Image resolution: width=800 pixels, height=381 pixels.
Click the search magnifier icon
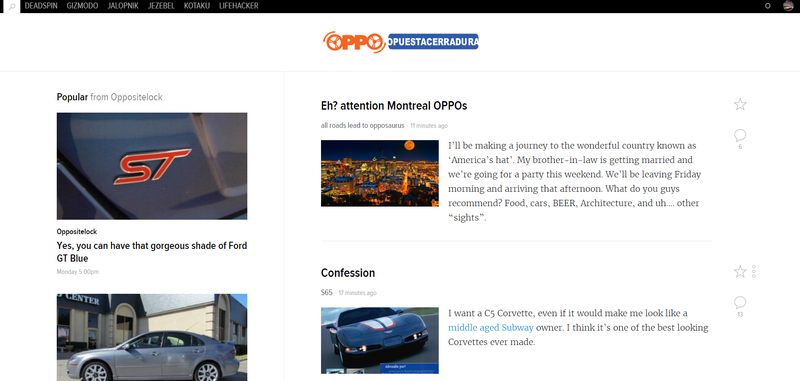pyautogui.click(x=12, y=7)
